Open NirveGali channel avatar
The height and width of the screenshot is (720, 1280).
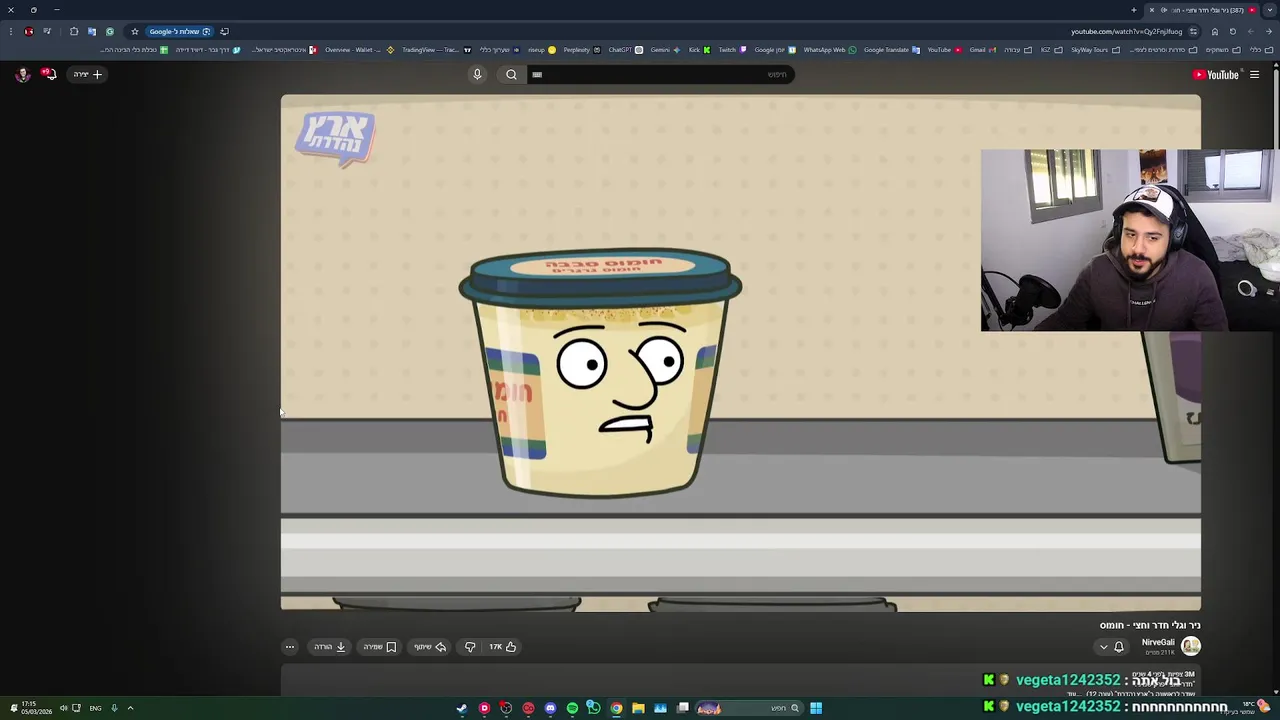pyautogui.click(x=1190, y=646)
